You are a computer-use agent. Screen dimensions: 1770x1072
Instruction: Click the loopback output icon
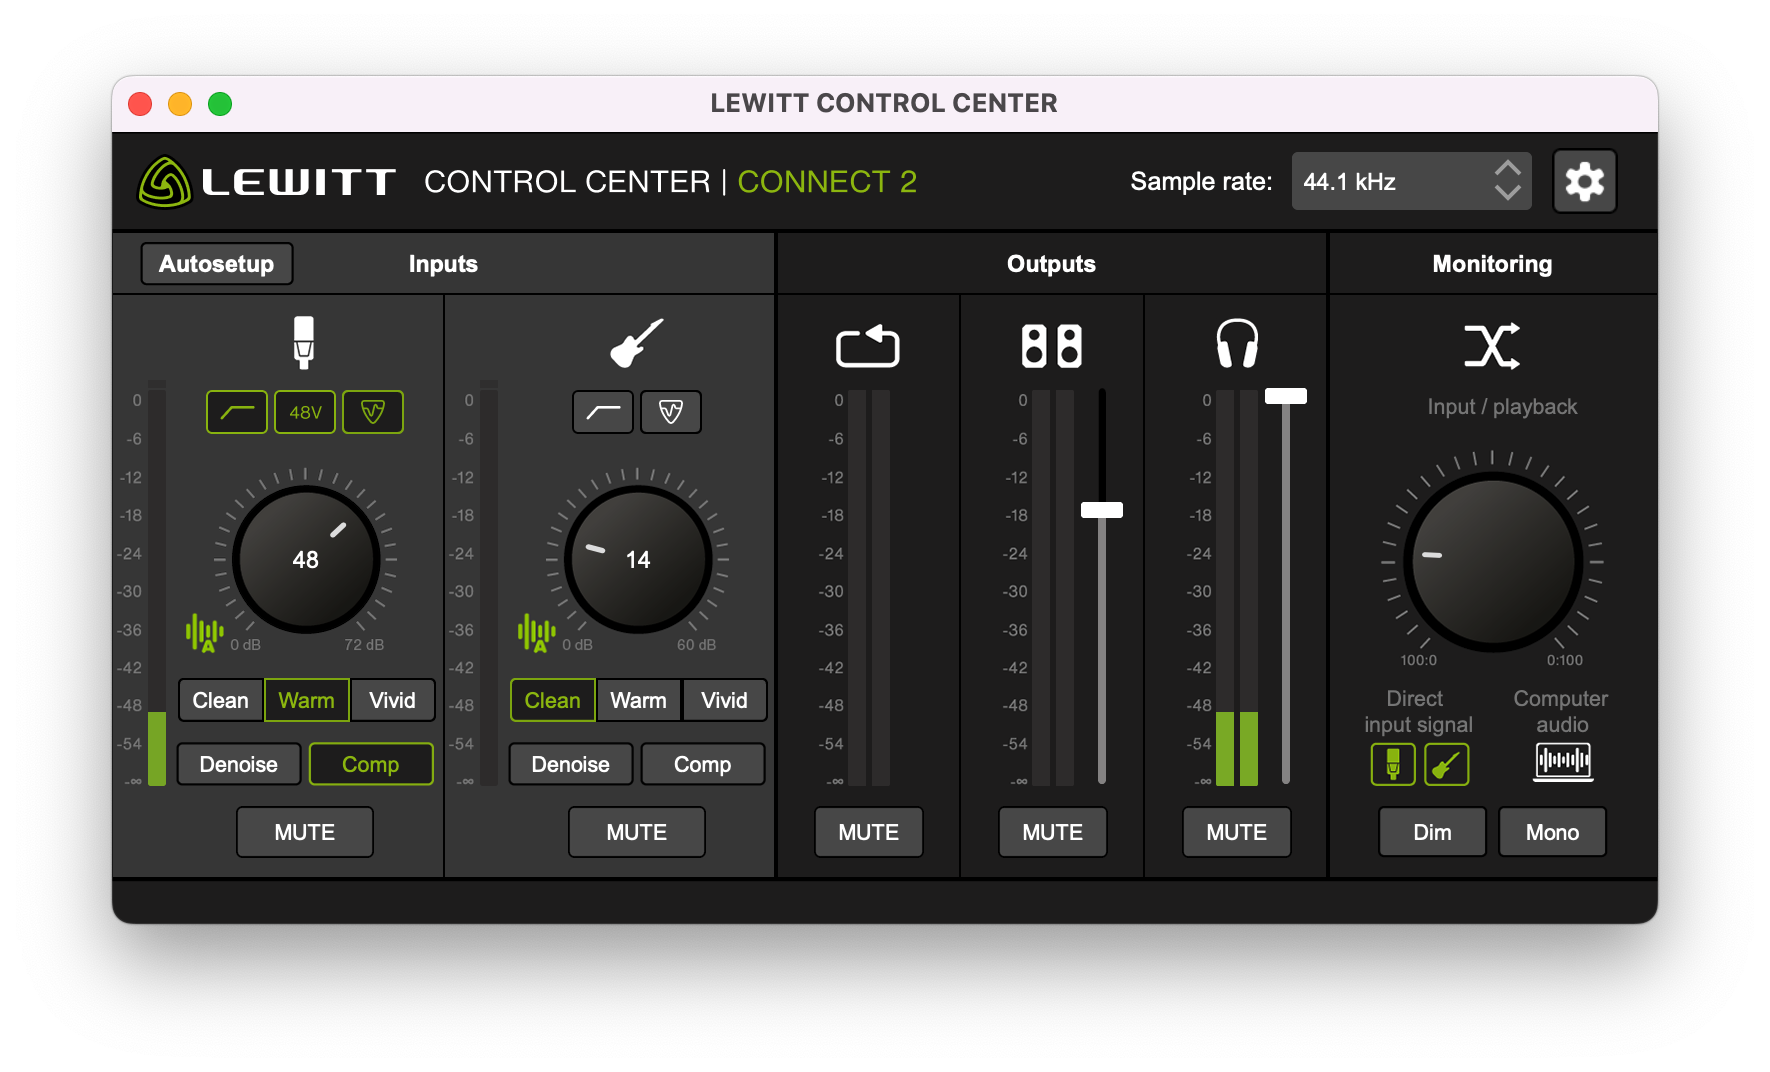868,346
